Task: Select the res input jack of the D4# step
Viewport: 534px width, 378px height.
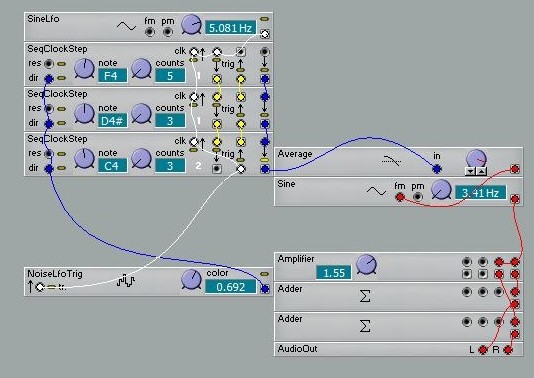Action: click(49, 109)
